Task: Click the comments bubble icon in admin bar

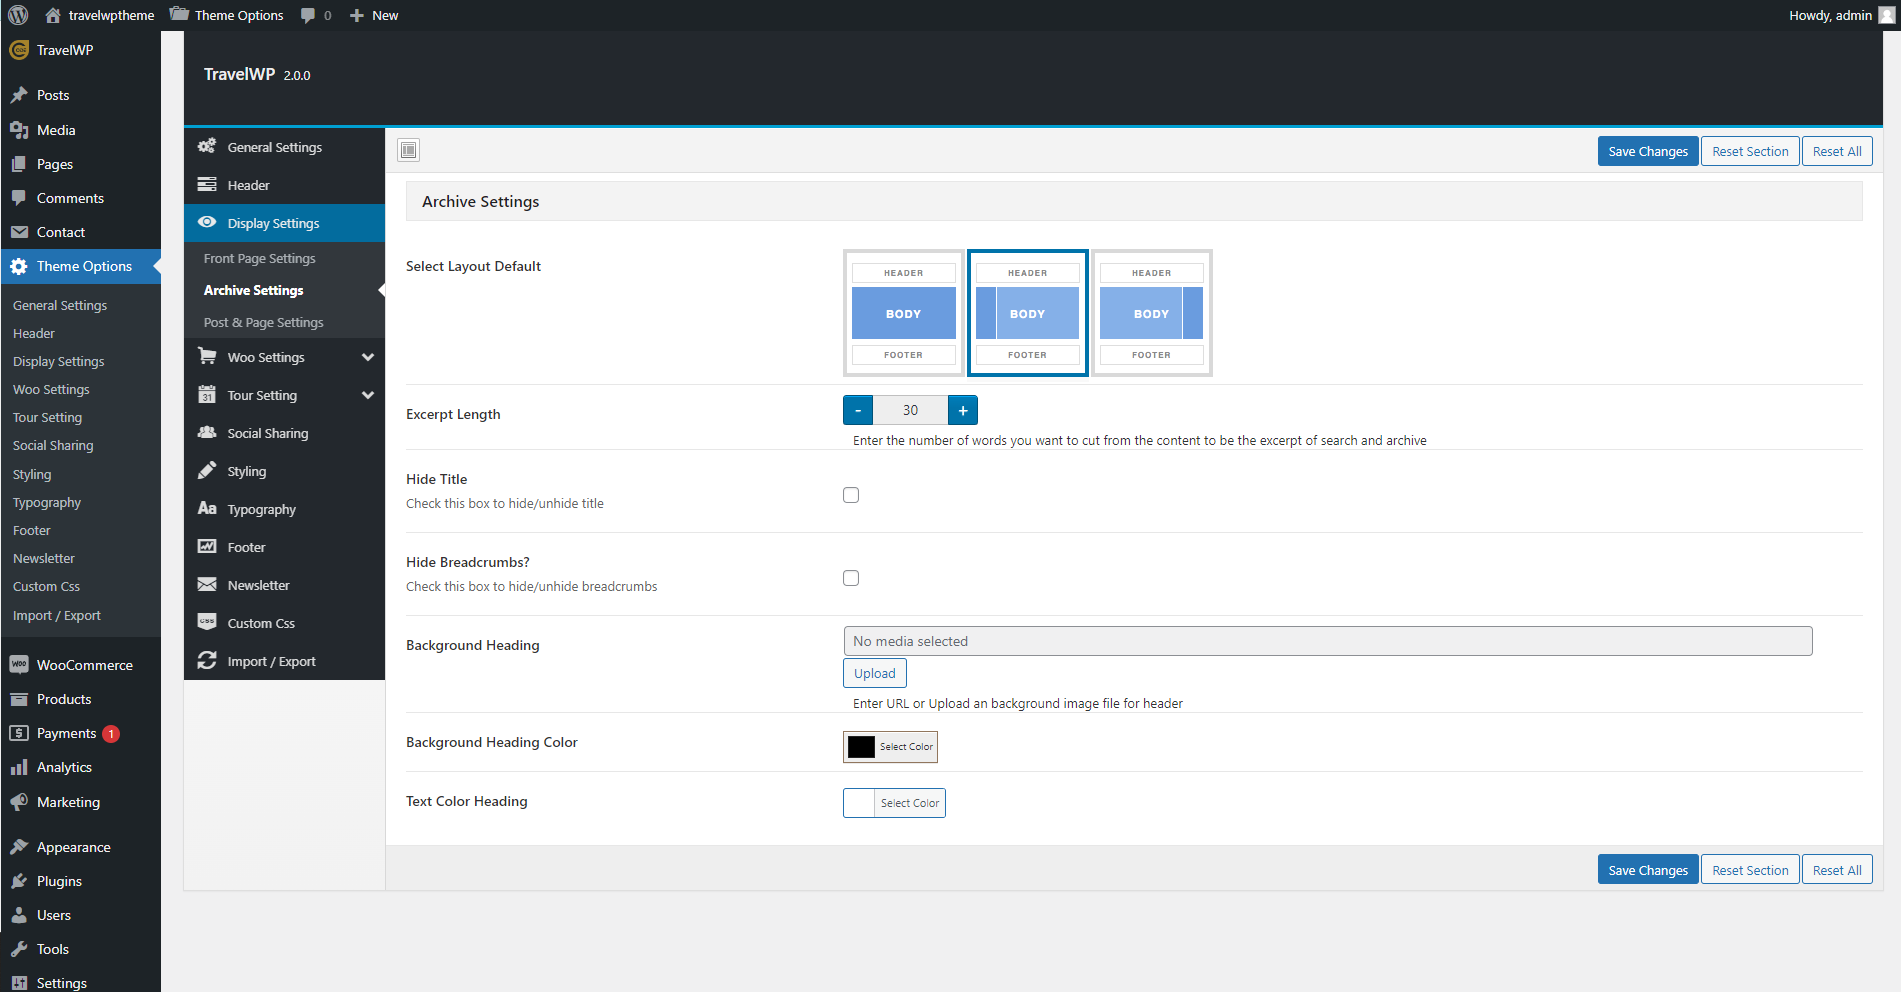Action: click(x=308, y=15)
